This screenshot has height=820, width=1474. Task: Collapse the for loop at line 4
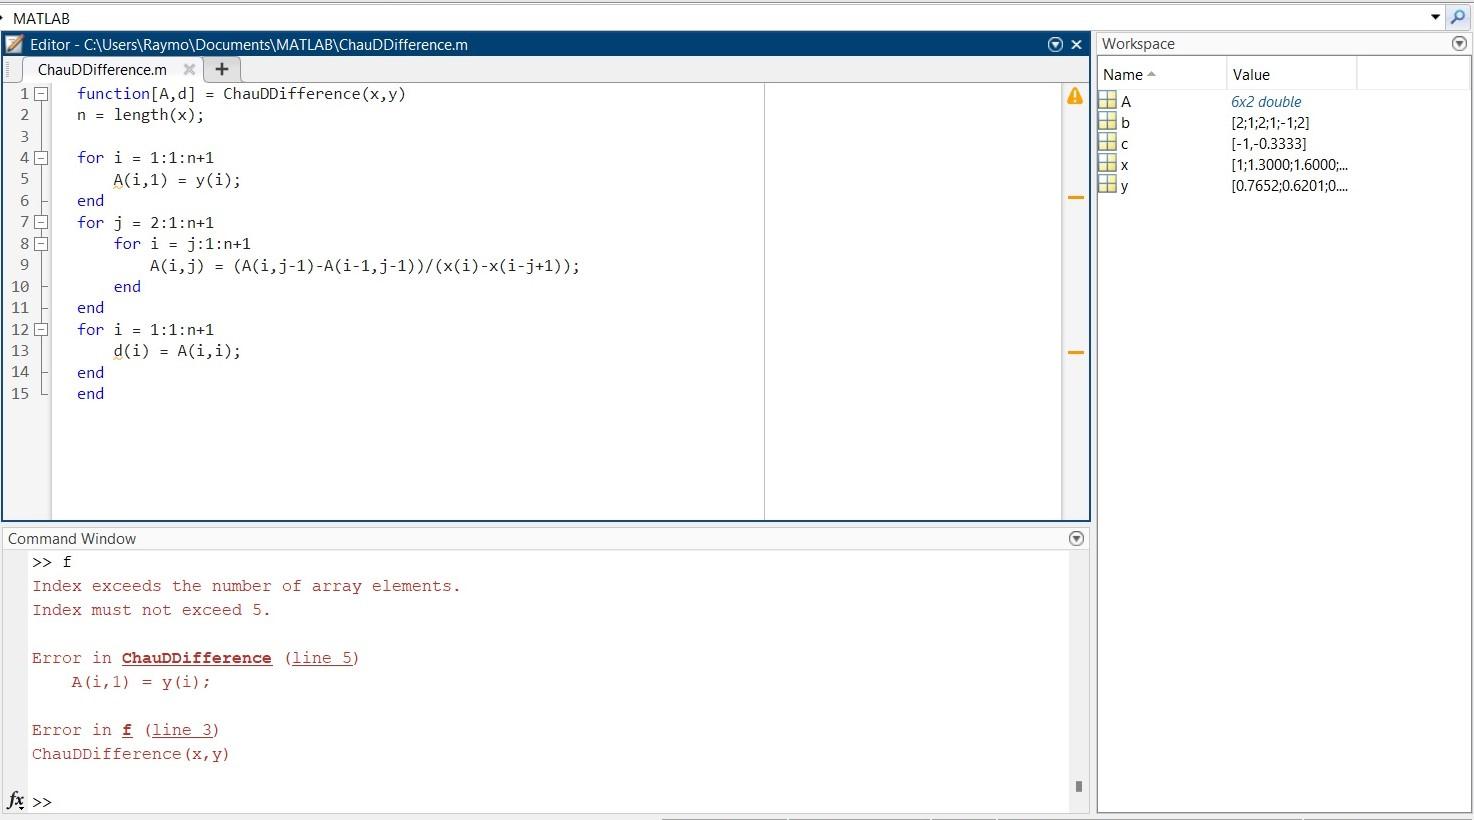tap(41, 158)
